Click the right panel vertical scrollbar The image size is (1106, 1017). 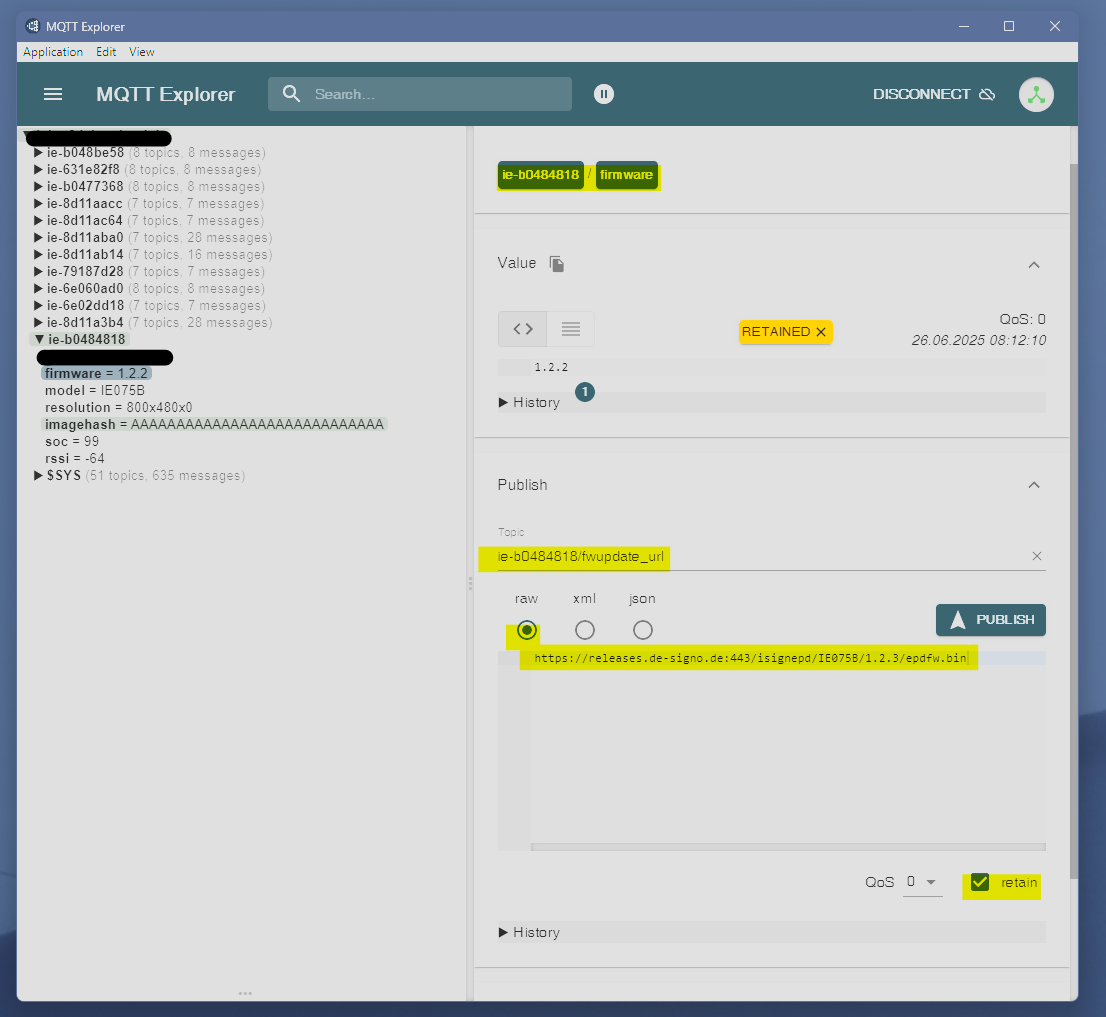click(x=1074, y=522)
